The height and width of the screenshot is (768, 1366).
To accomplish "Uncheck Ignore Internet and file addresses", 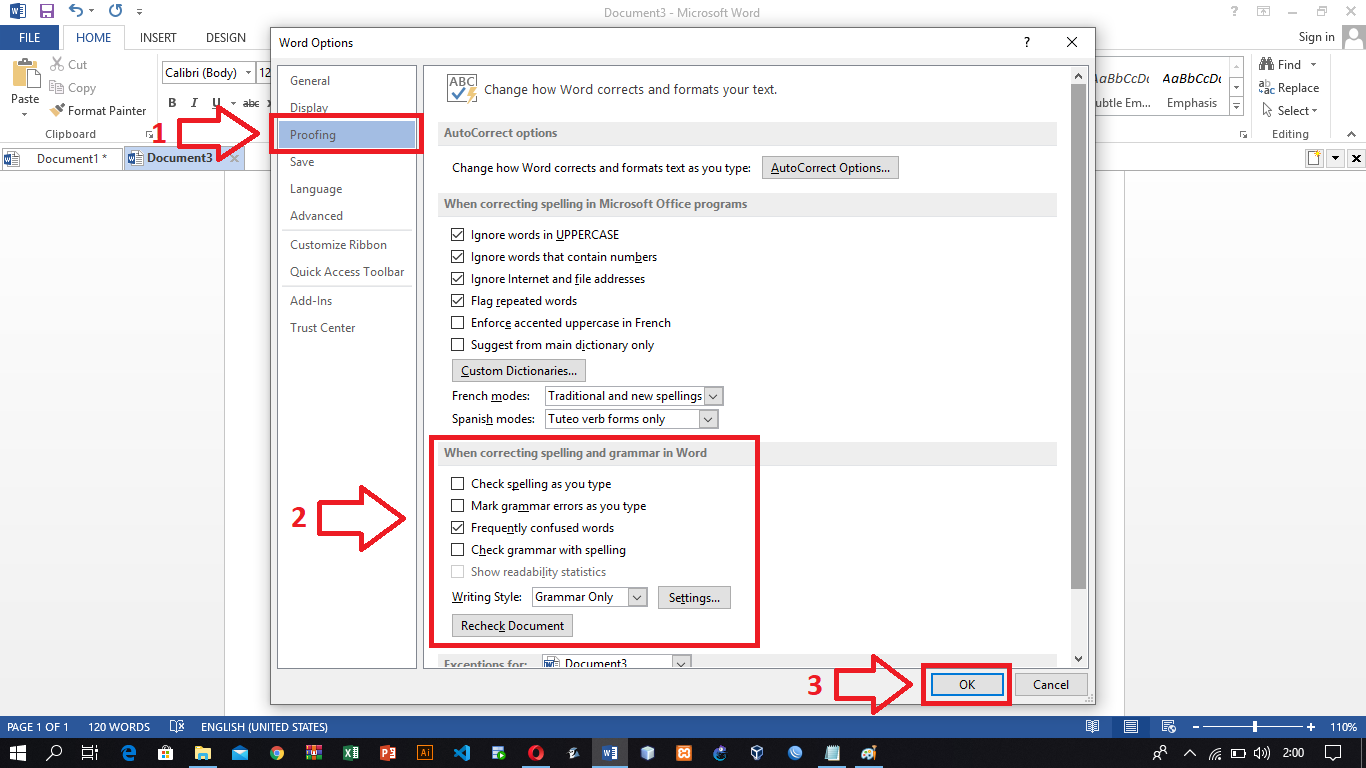I will click(458, 279).
